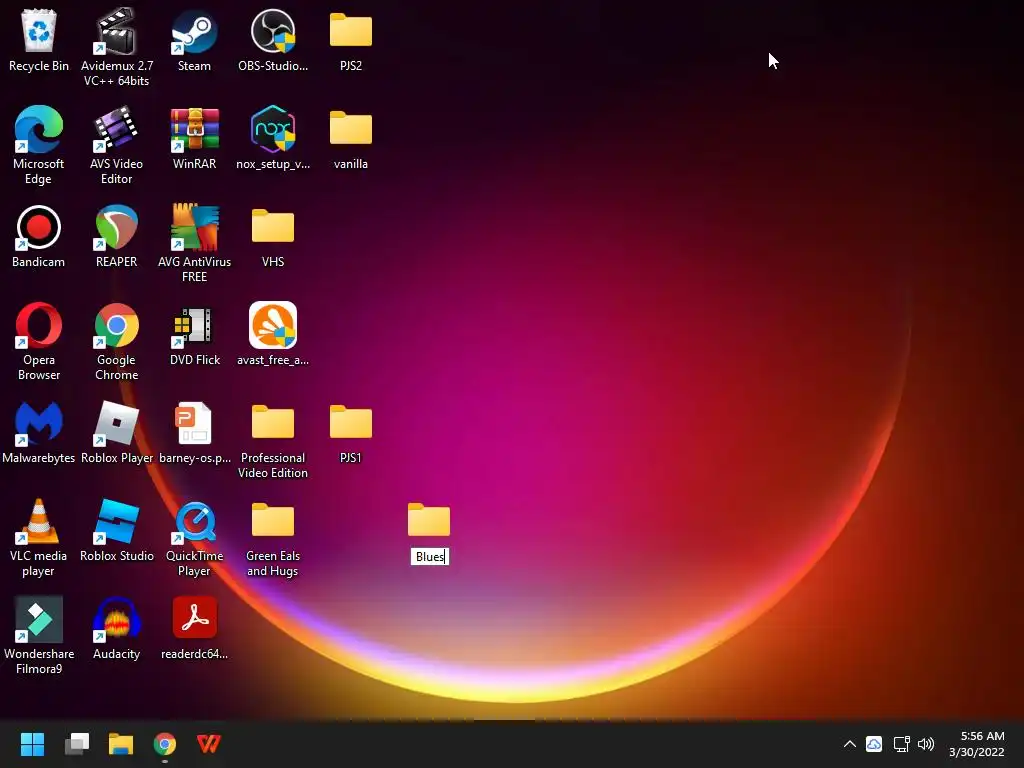The height and width of the screenshot is (768, 1024).
Task: Select the PJS2 folder
Action: coord(351,31)
